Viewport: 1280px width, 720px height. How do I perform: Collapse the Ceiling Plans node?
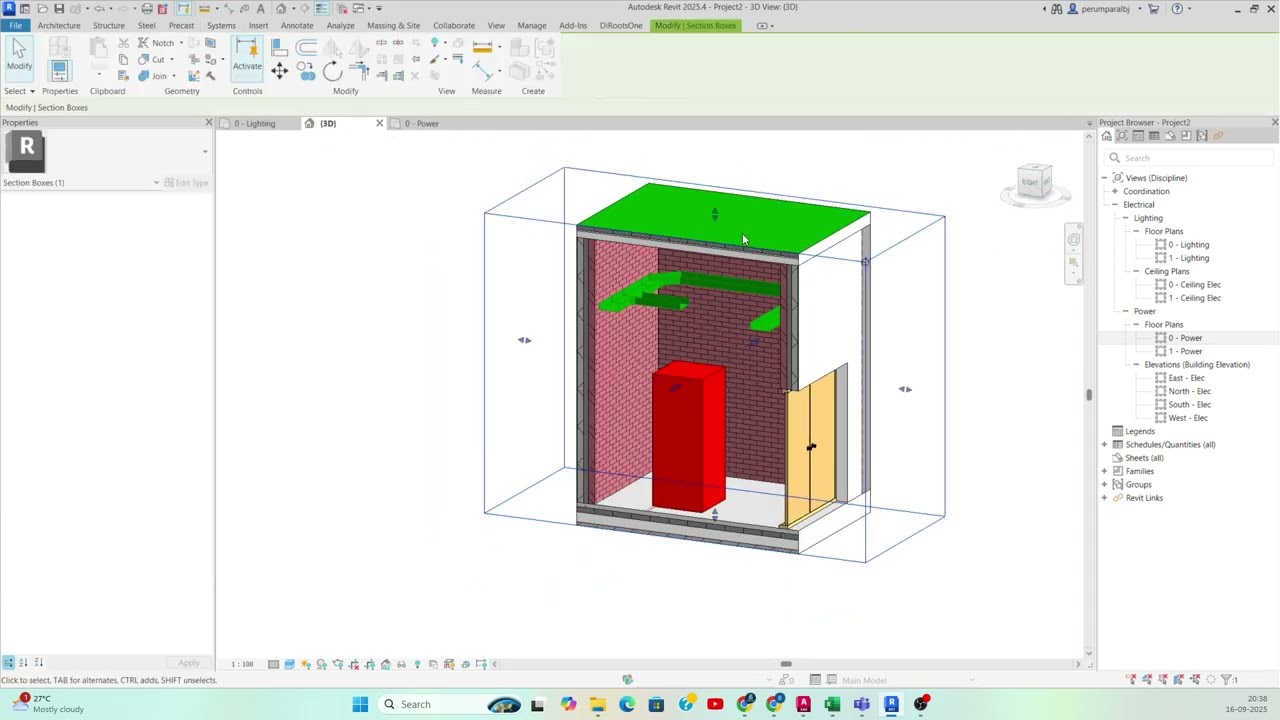coord(1137,271)
